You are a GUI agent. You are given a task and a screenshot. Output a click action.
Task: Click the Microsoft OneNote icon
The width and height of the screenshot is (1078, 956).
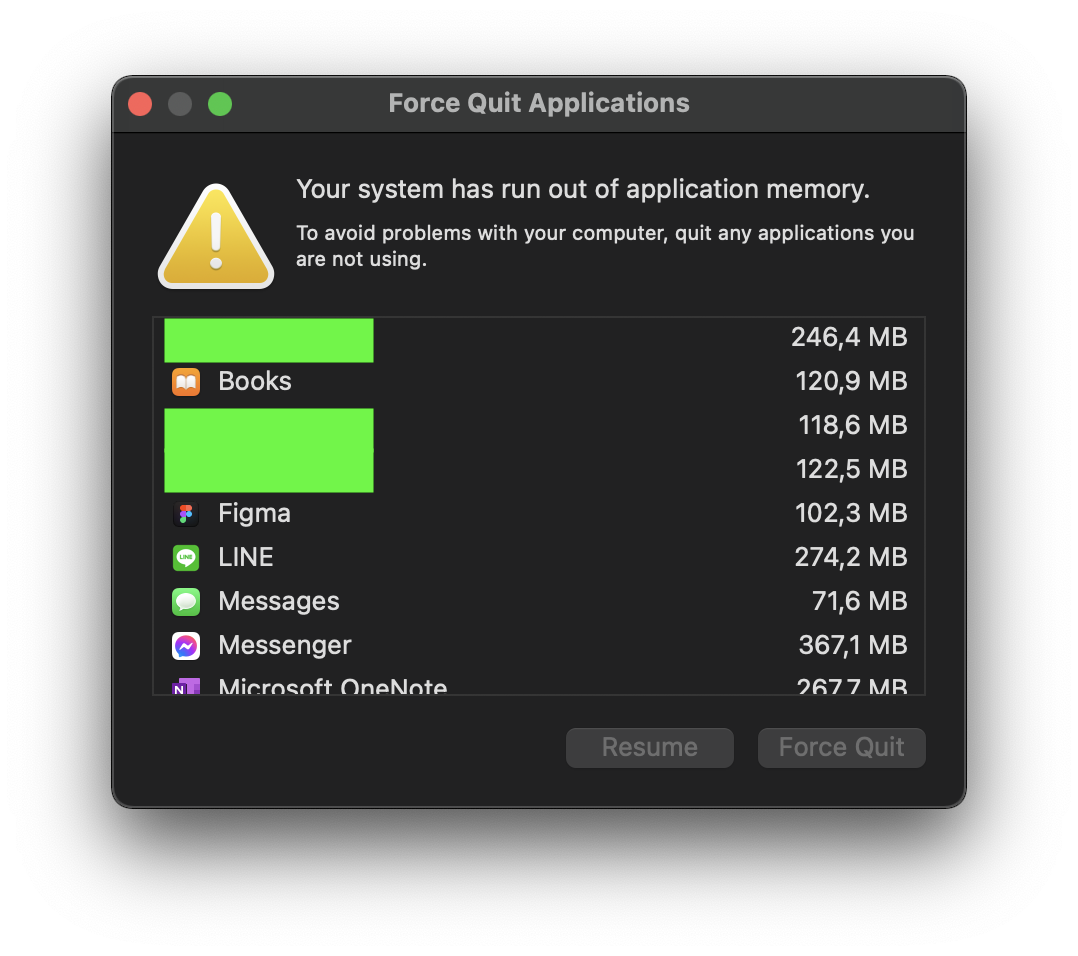(186, 686)
